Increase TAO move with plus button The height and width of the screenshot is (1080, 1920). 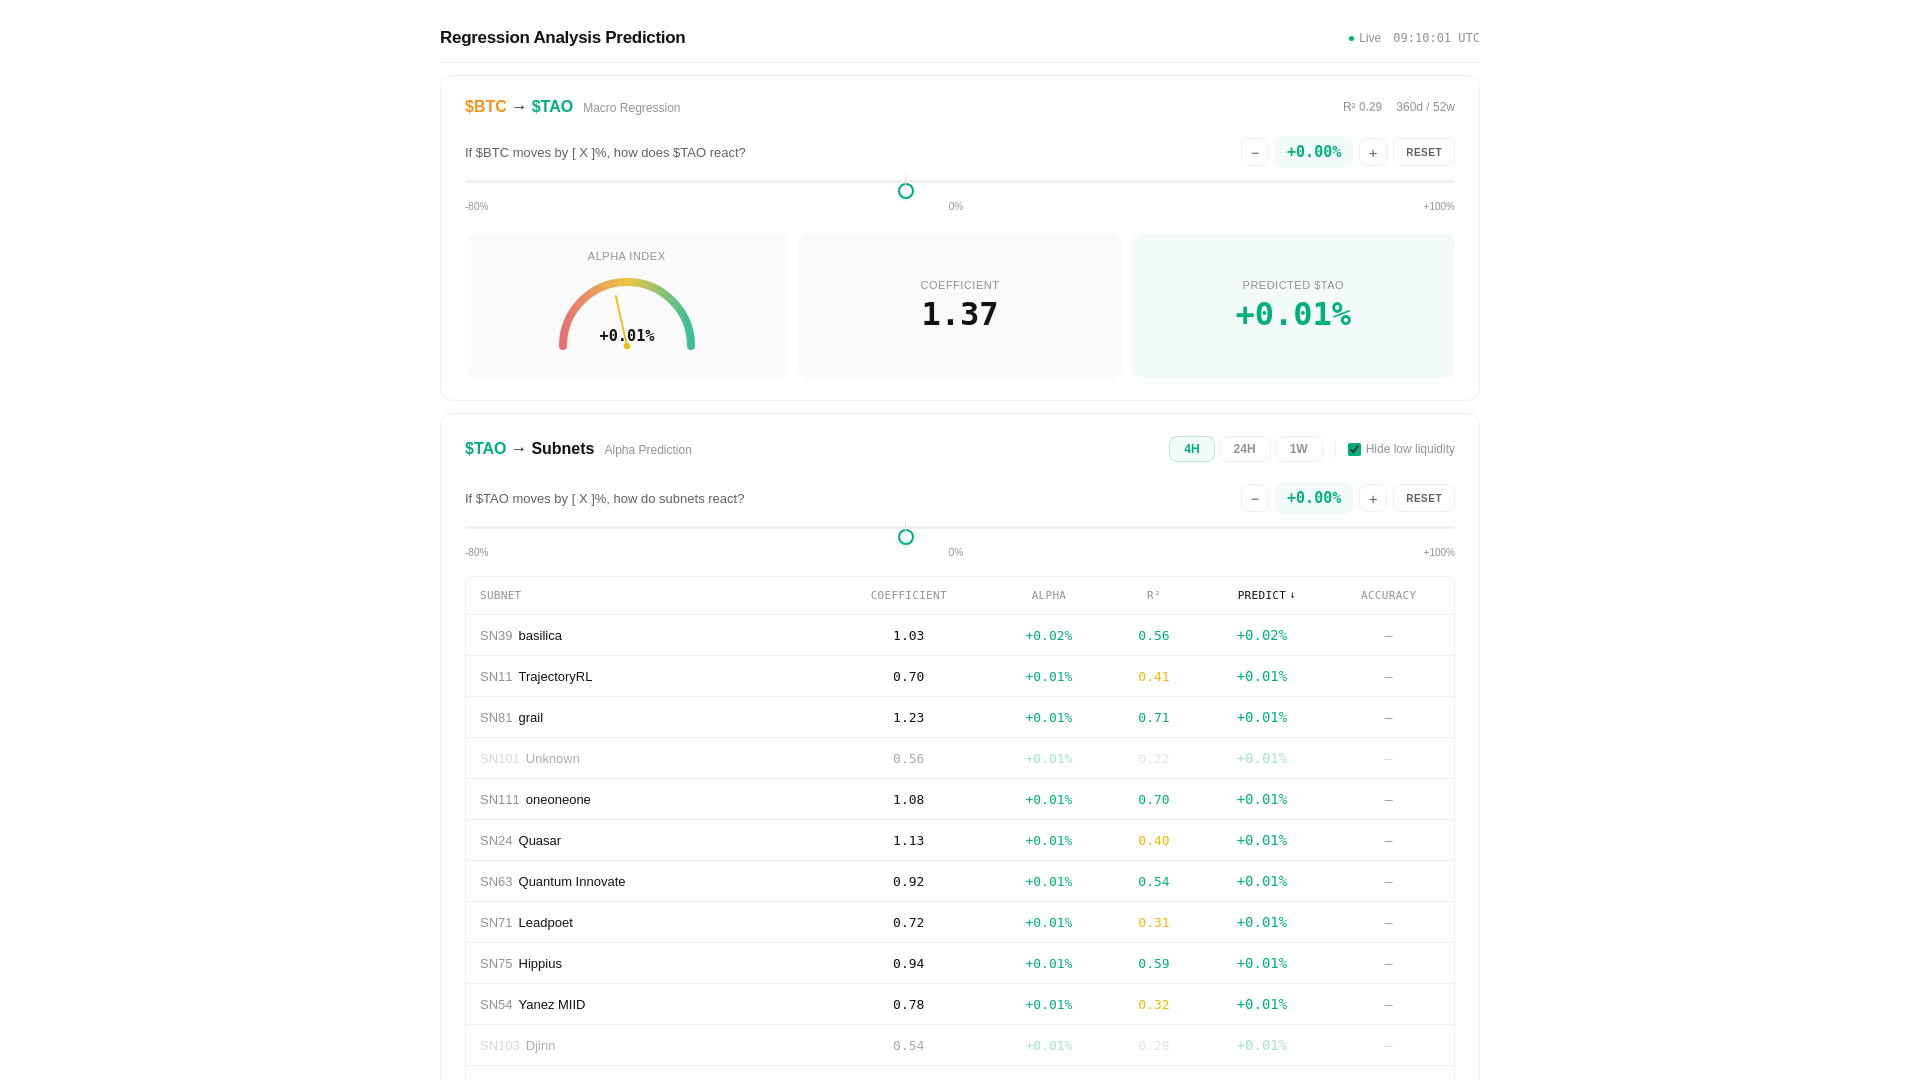1372,498
